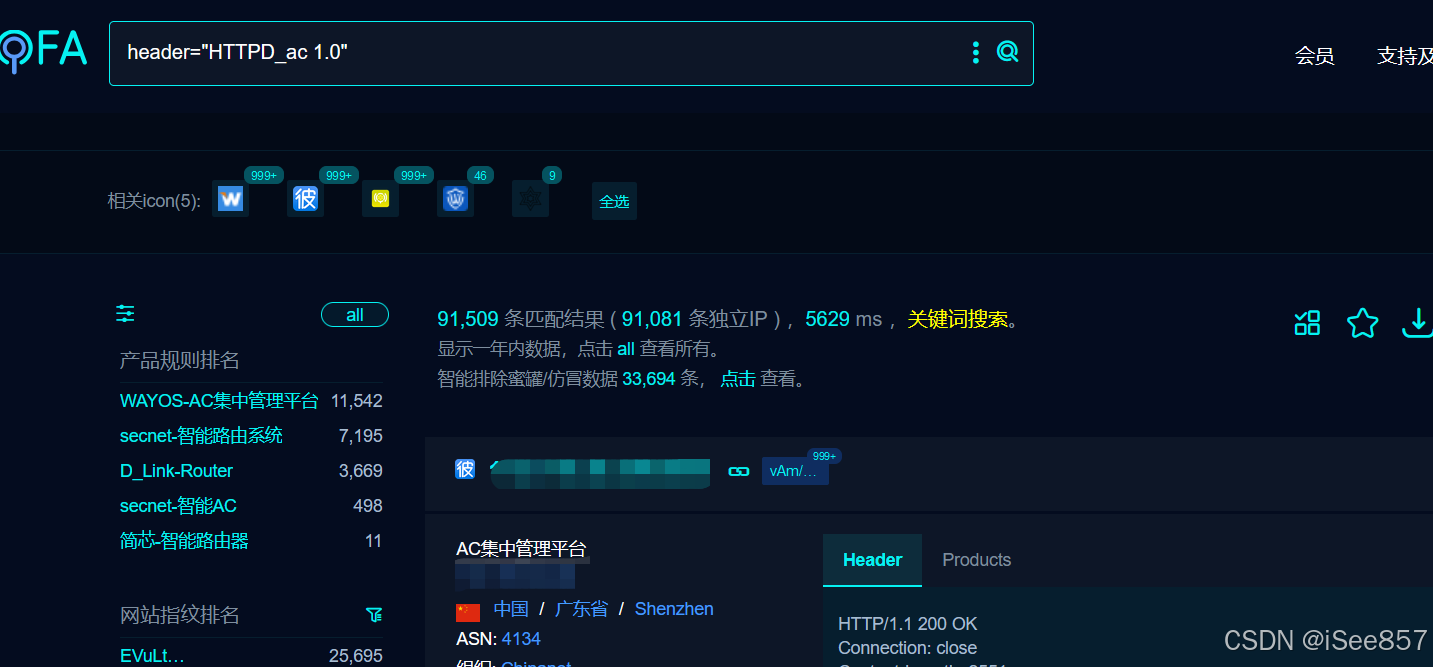Click the 产品规则排名 heading
The width and height of the screenshot is (1433, 667).
click(x=180, y=360)
